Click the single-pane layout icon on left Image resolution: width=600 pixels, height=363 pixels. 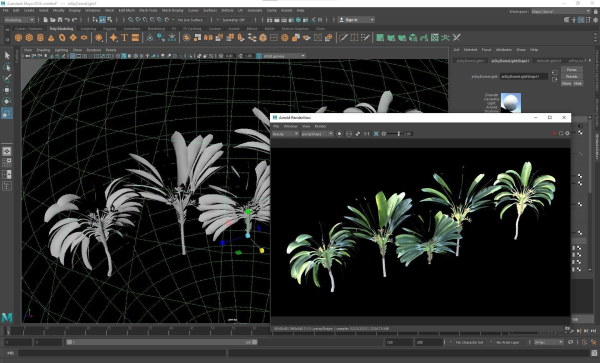[7, 151]
